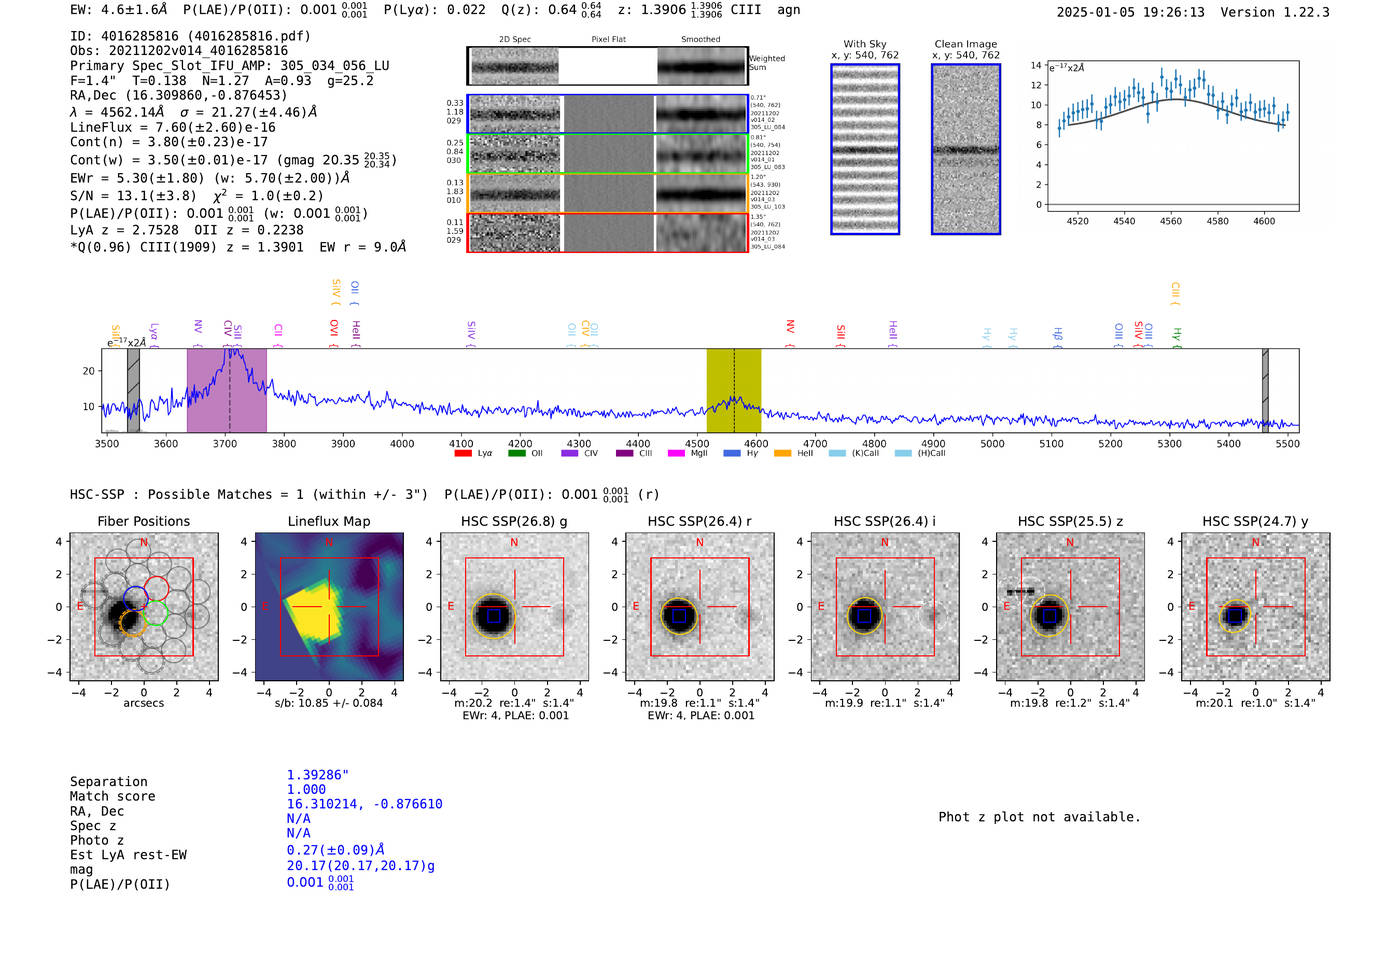Click the grey hatched band near 3550
Screen dimensions: 1400x953
(x=133, y=390)
